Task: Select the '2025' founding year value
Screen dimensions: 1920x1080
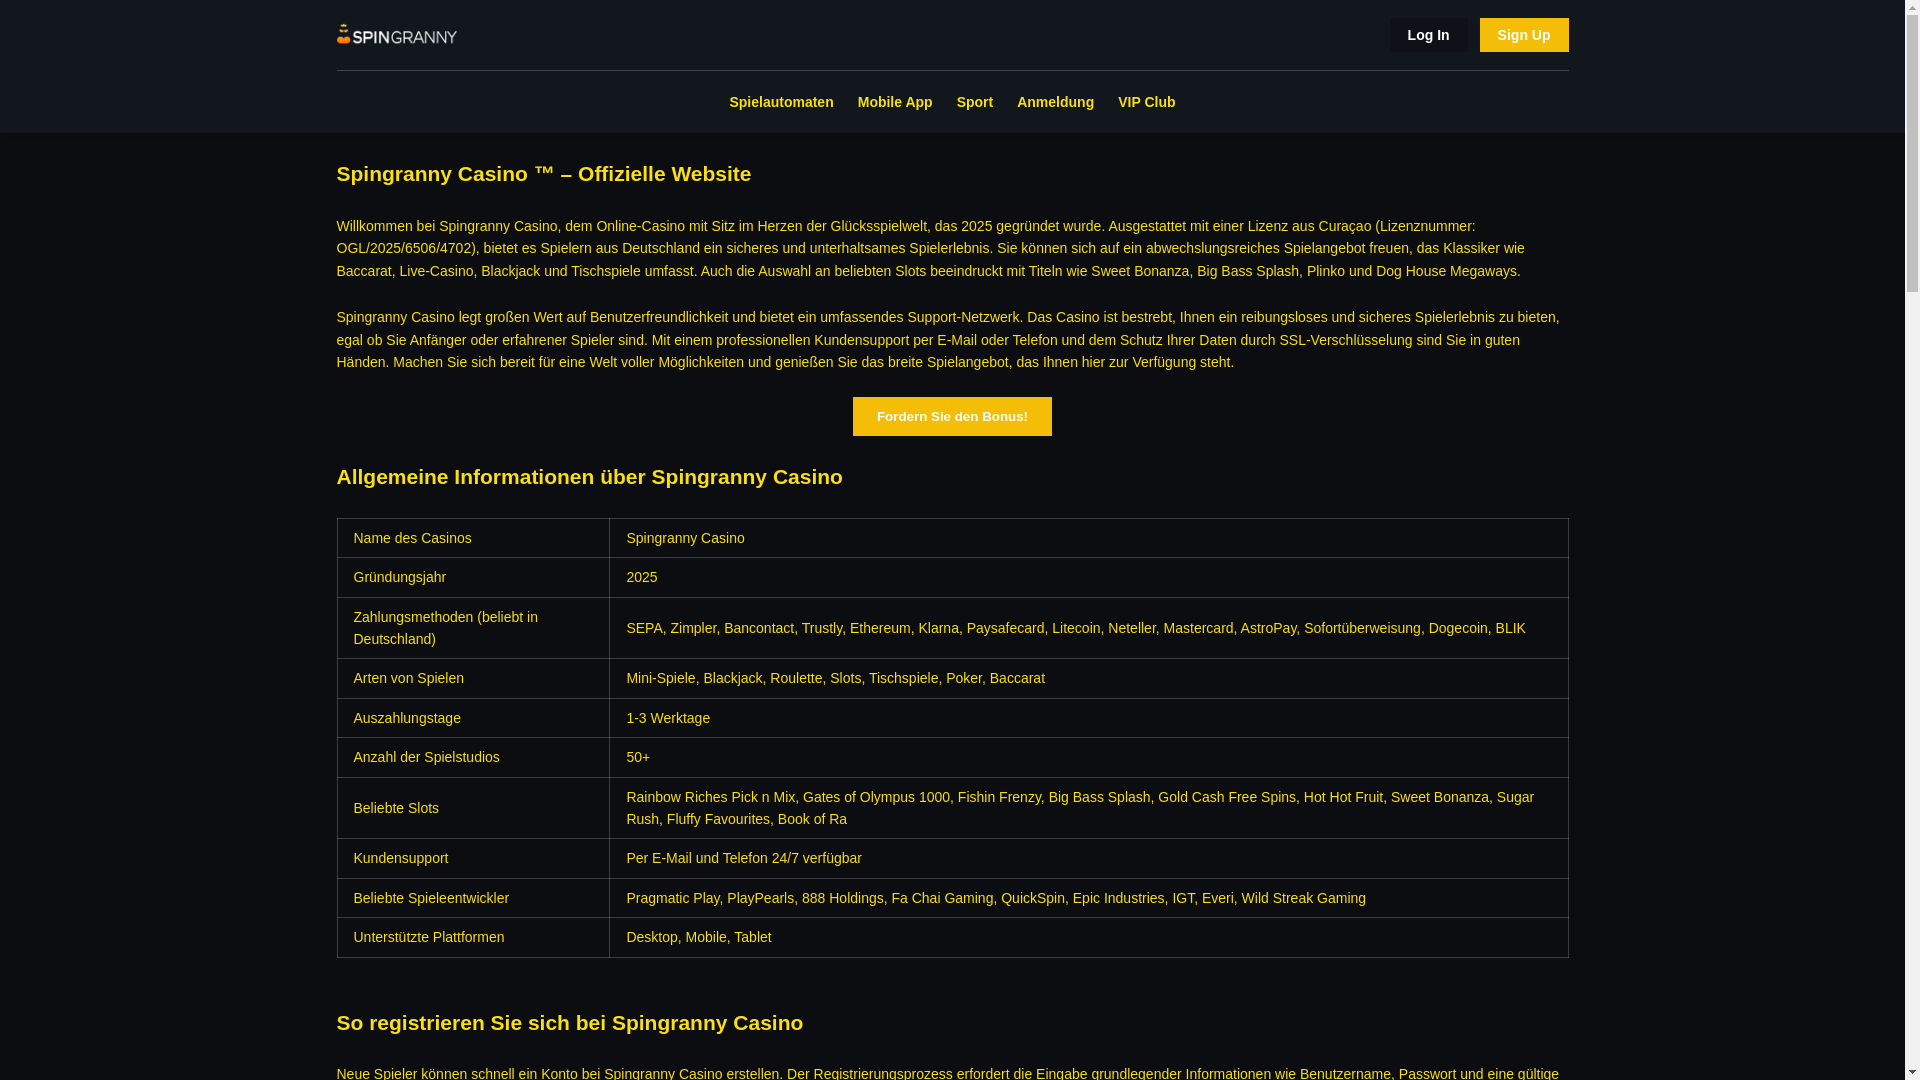Action: point(641,577)
